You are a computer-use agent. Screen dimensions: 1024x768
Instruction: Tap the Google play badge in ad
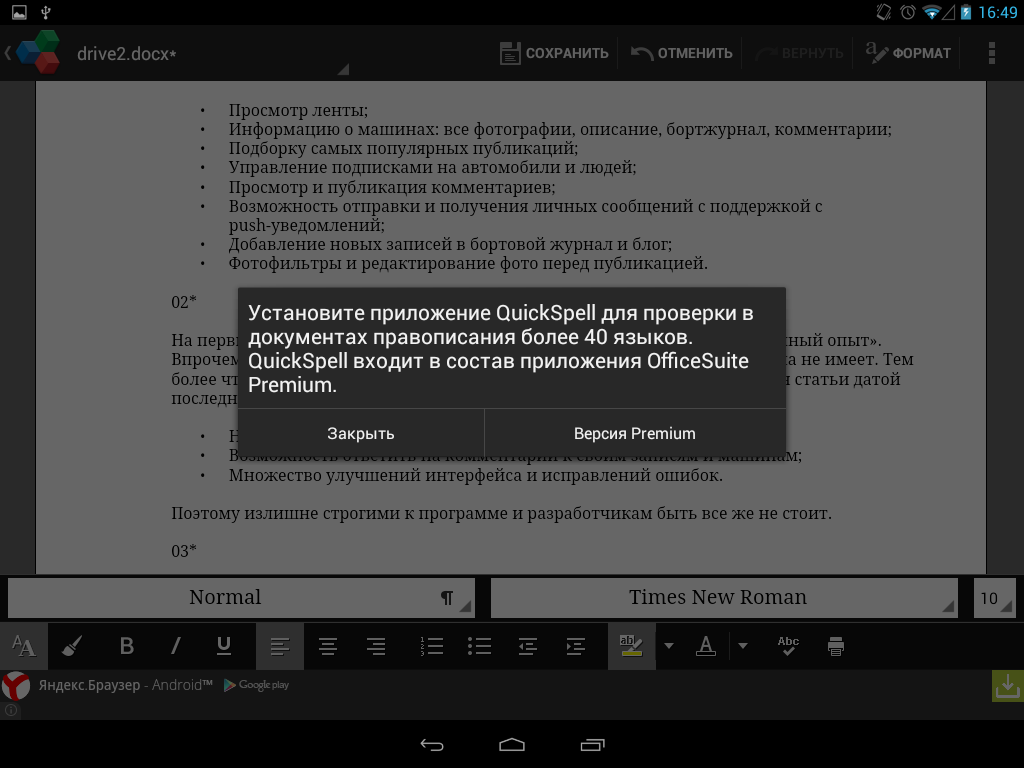(x=257, y=685)
